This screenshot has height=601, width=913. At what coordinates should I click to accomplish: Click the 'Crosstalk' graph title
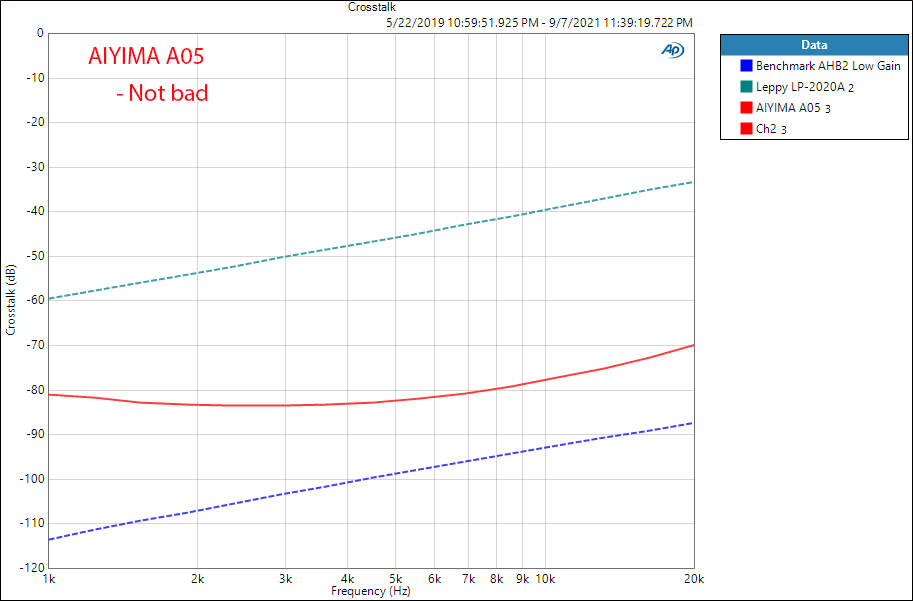pyautogui.click(x=371, y=7)
